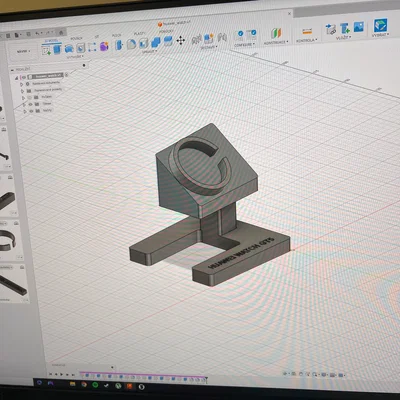Open the Configure dropdown menu

click(x=245, y=44)
